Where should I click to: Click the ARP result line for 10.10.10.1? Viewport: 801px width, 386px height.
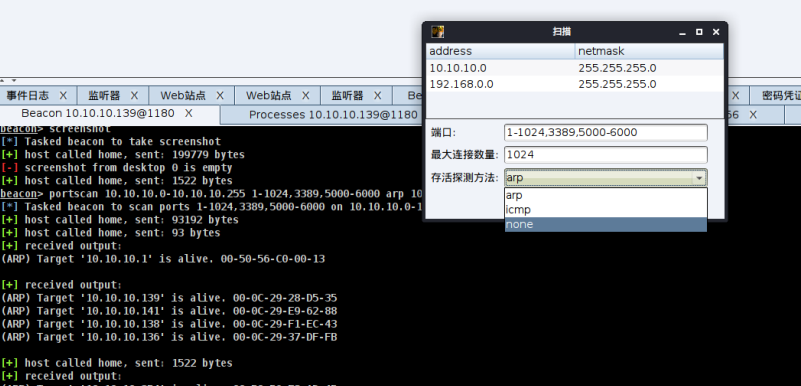(x=162, y=259)
